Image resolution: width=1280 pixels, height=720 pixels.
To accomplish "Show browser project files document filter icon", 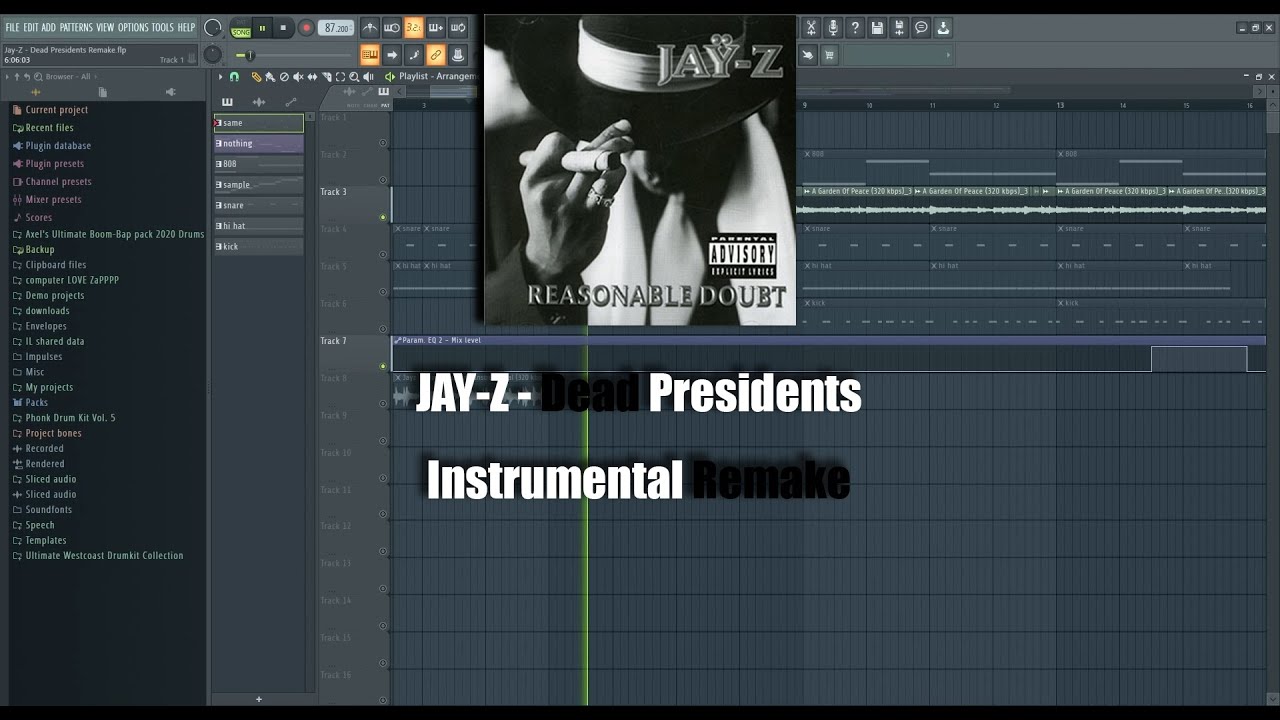I will pyautogui.click(x=103, y=92).
